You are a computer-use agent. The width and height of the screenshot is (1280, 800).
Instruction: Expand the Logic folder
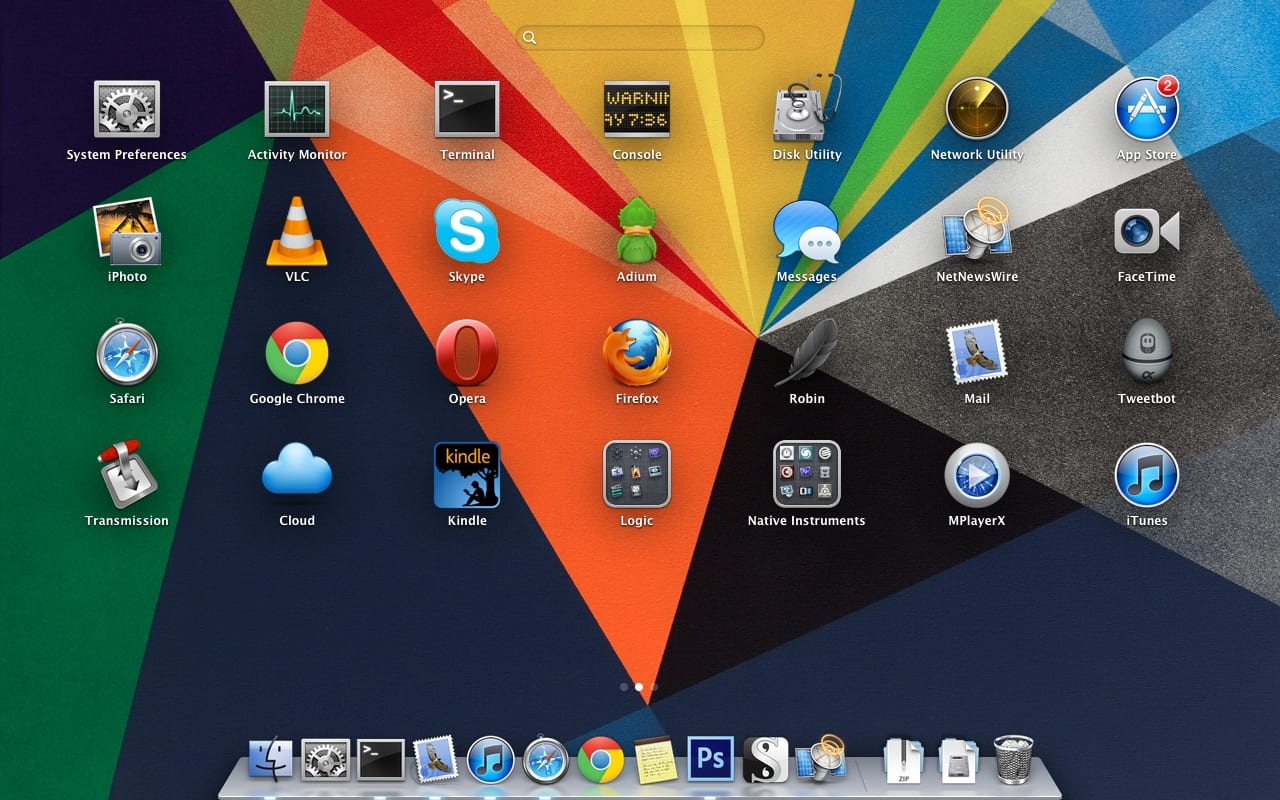pos(637,475)
